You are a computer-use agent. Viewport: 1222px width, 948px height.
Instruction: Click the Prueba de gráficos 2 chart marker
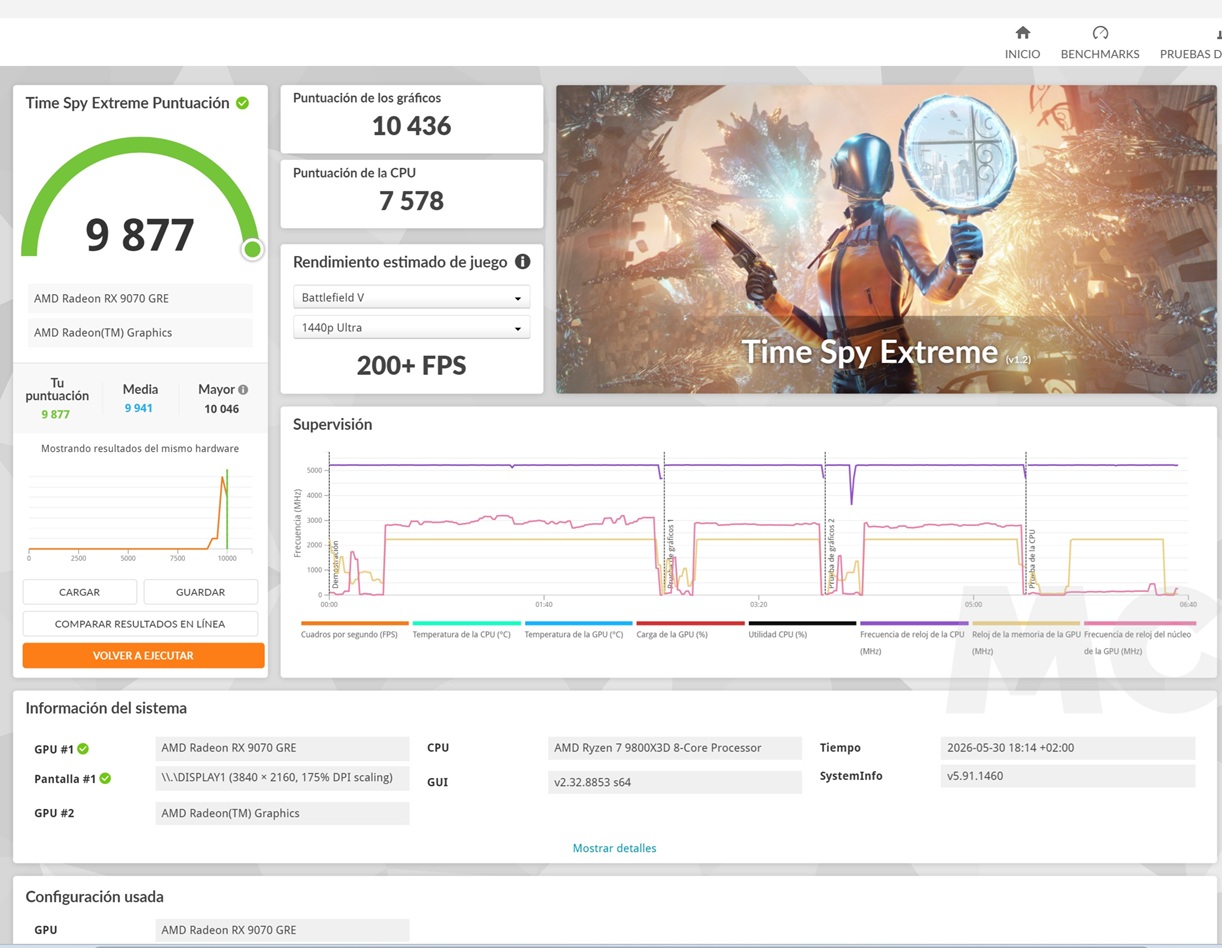(x=831, y=555)
